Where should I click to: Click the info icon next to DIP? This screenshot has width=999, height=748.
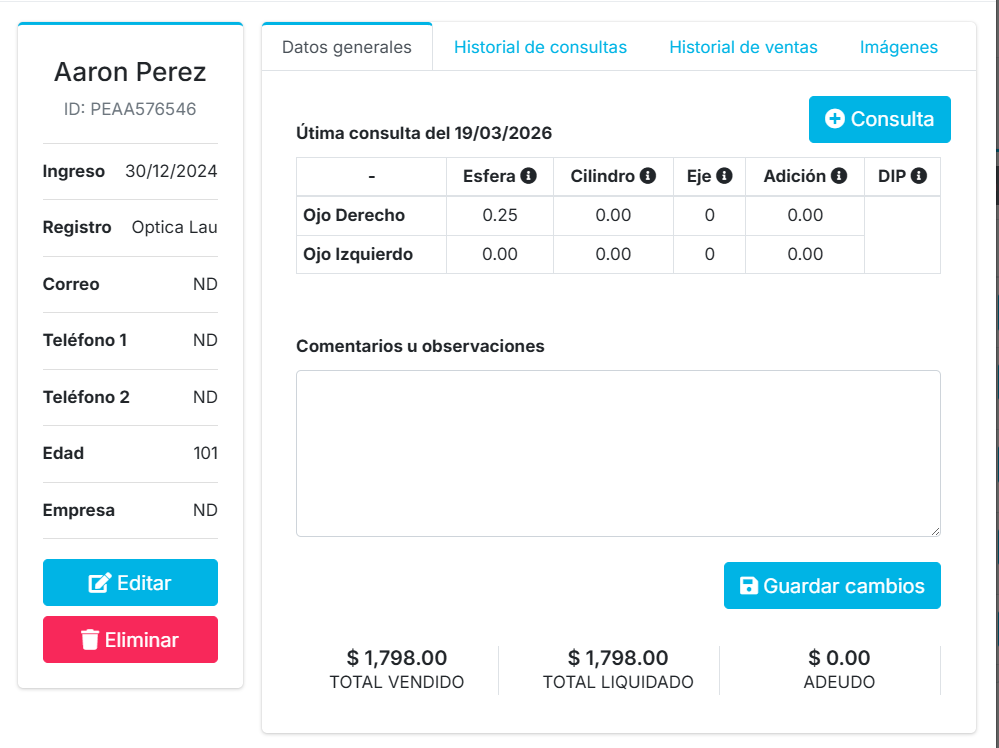point(918,176)
